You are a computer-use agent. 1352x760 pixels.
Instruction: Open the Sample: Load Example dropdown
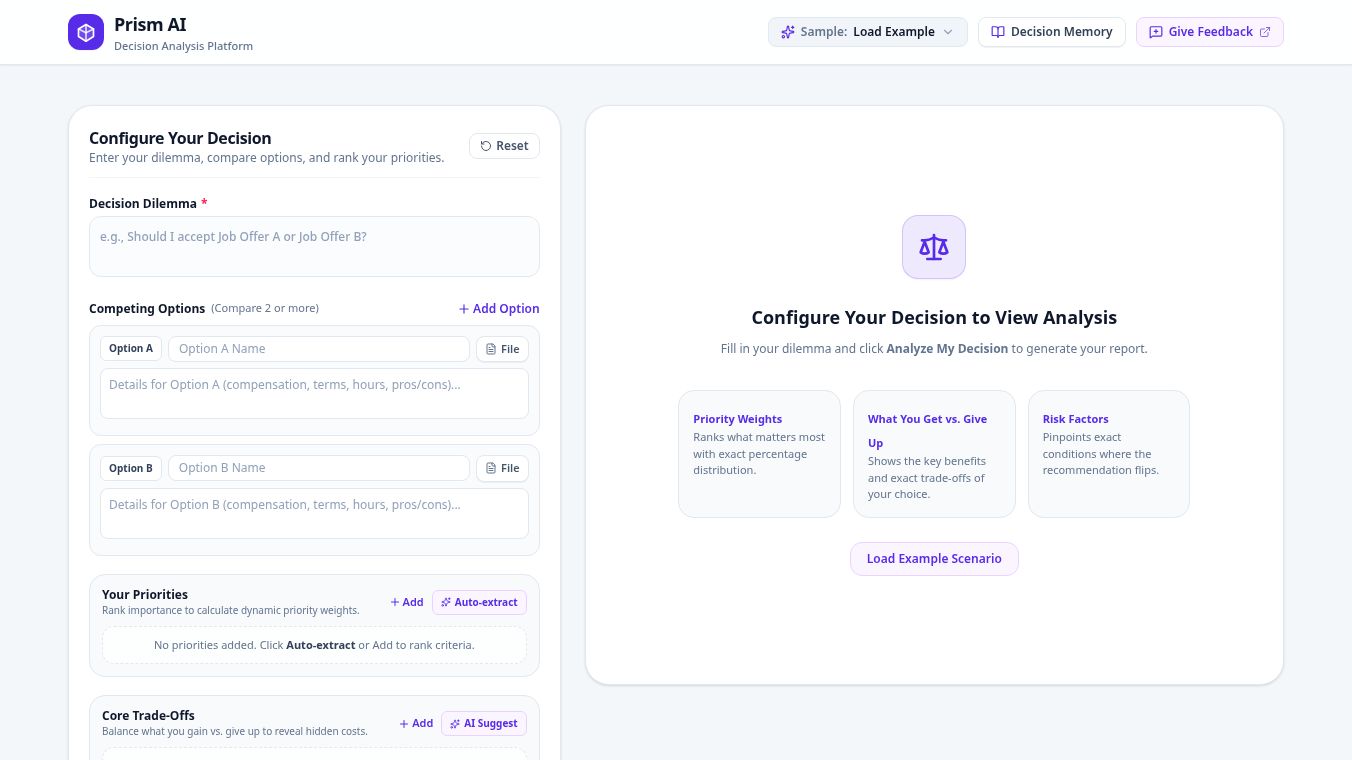868,32
